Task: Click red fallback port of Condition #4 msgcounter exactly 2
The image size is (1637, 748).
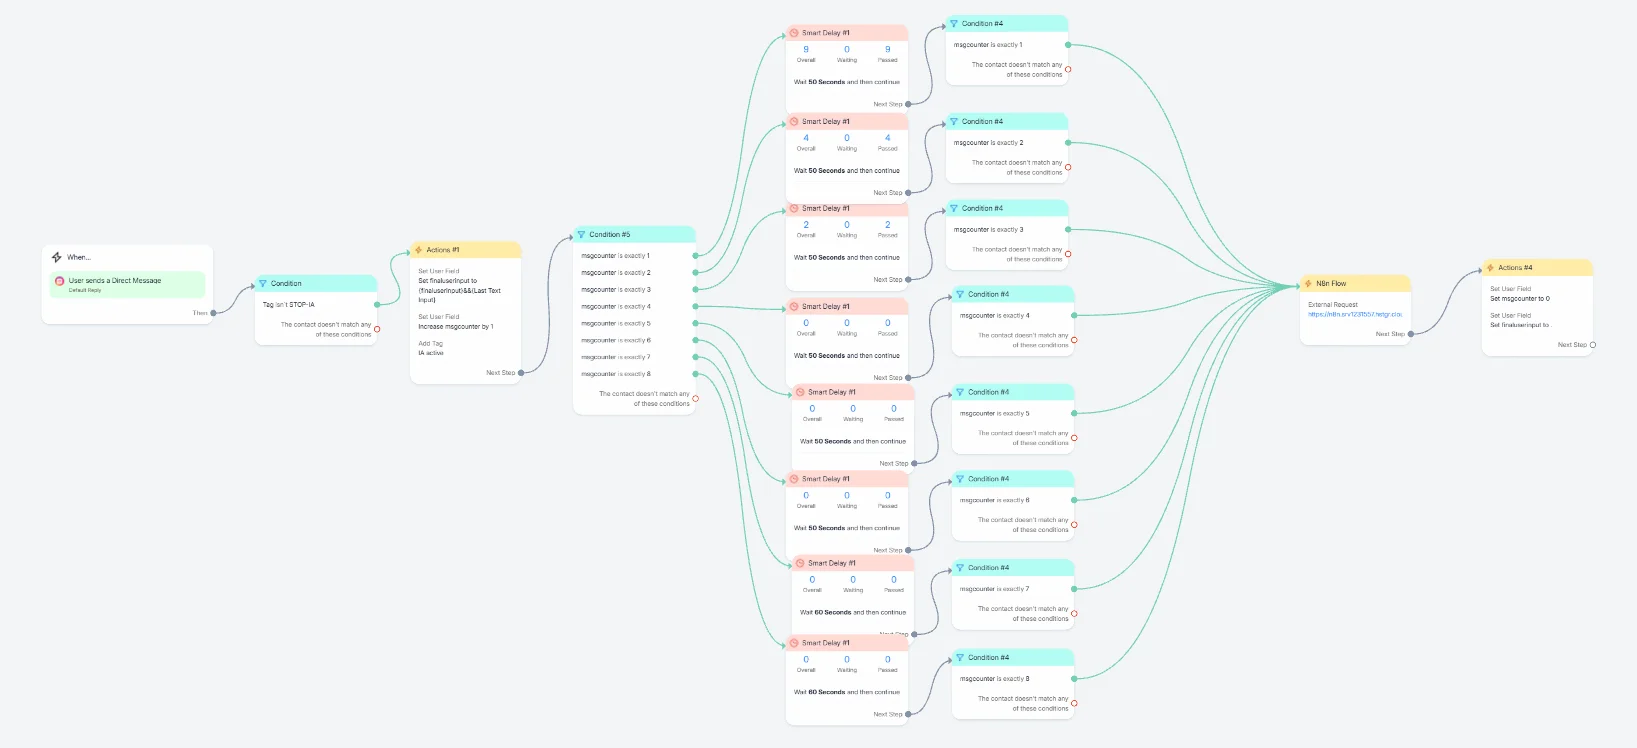Action: click(x=1068, y=167)
